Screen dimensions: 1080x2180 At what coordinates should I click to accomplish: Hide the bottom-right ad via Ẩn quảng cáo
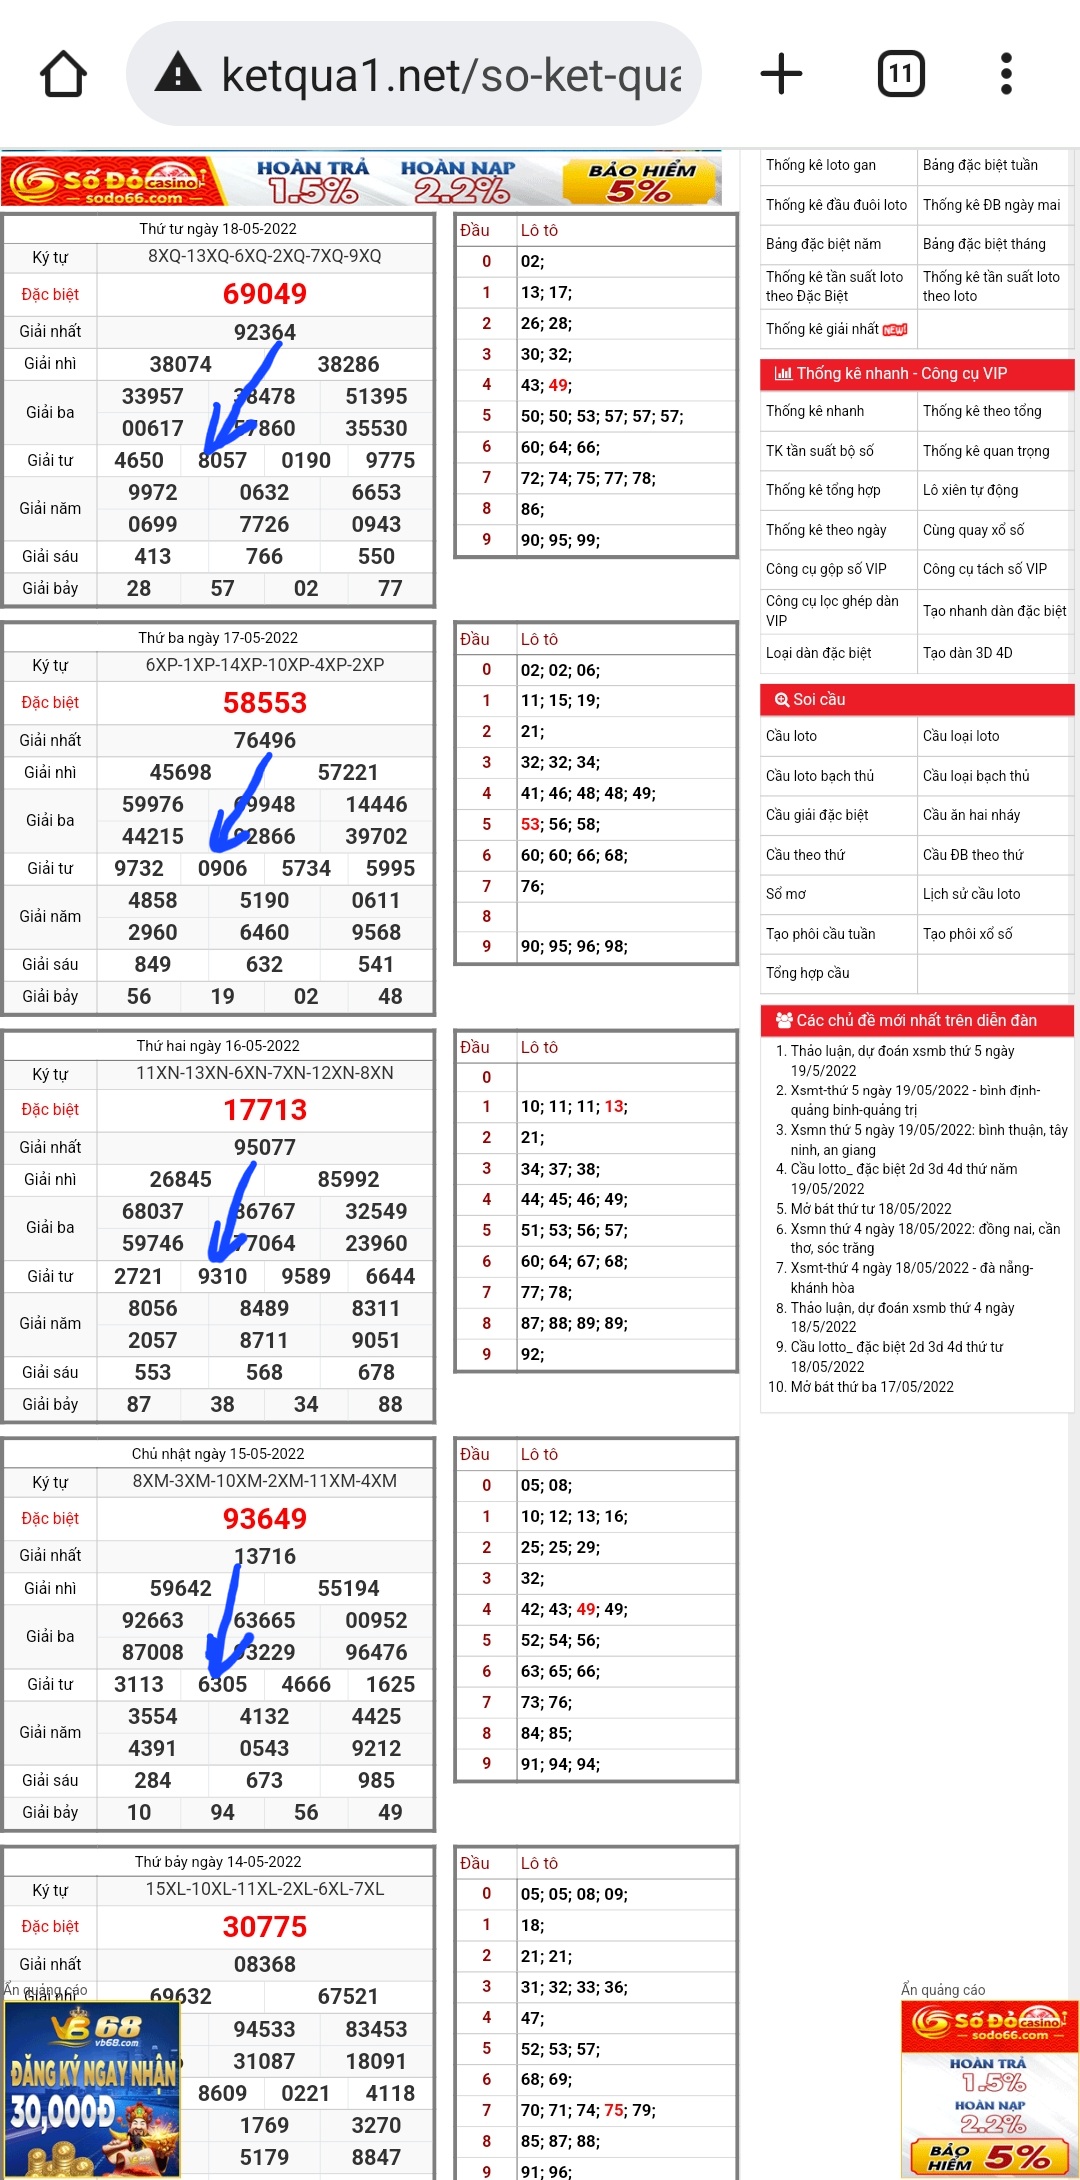pyautogui.click(x=943, y=1990)
